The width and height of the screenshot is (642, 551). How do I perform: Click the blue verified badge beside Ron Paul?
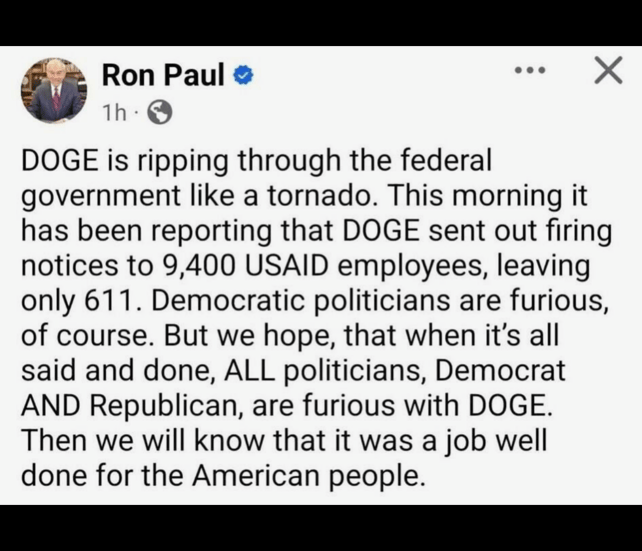click(243, 76)
